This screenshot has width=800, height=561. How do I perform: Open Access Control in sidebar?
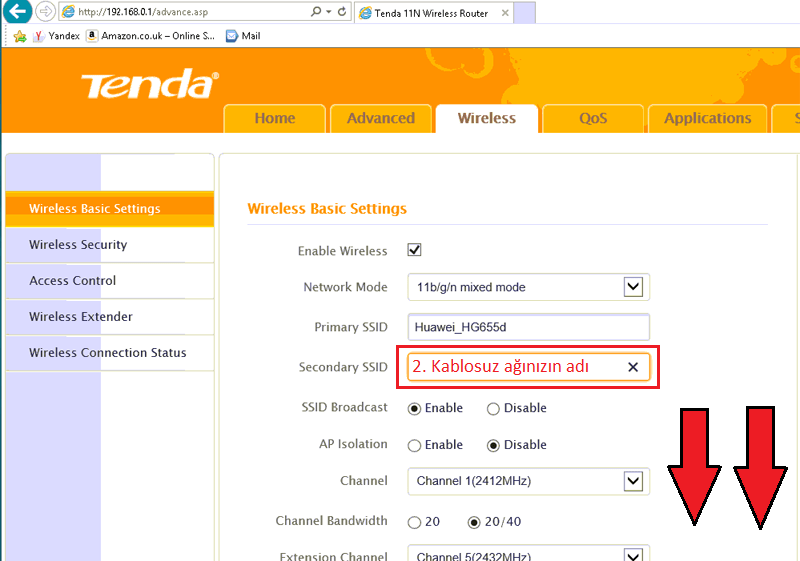110,280
